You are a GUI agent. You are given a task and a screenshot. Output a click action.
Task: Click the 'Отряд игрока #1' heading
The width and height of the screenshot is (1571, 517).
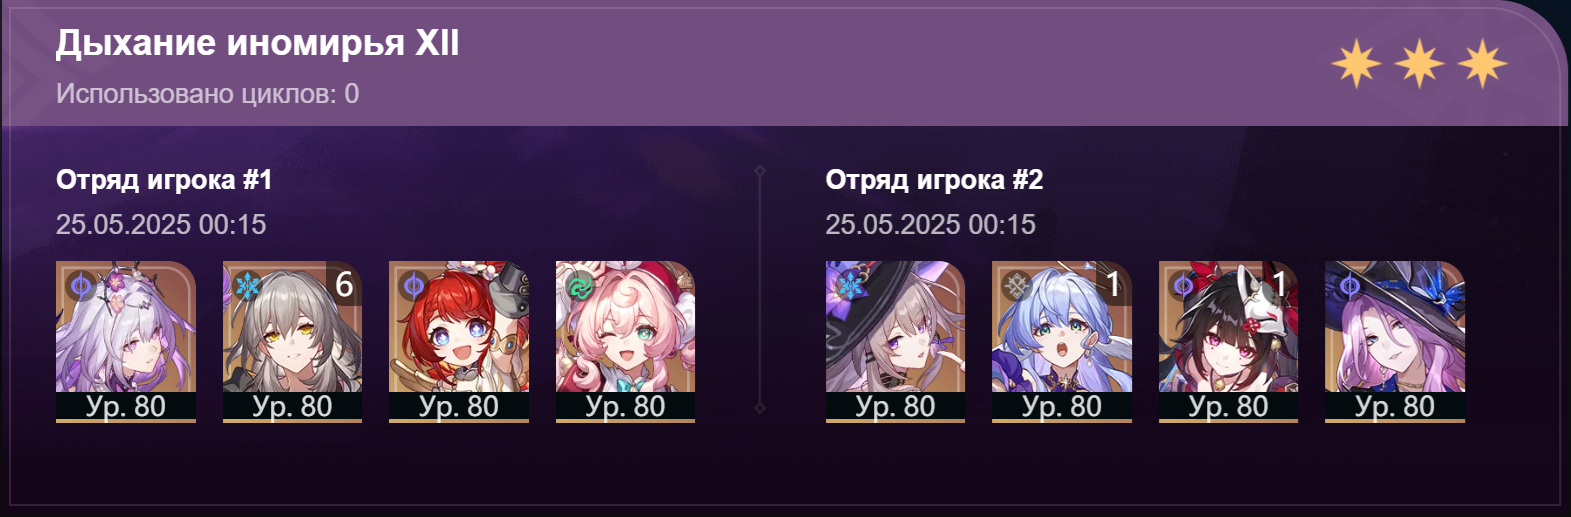coord(164,180)
